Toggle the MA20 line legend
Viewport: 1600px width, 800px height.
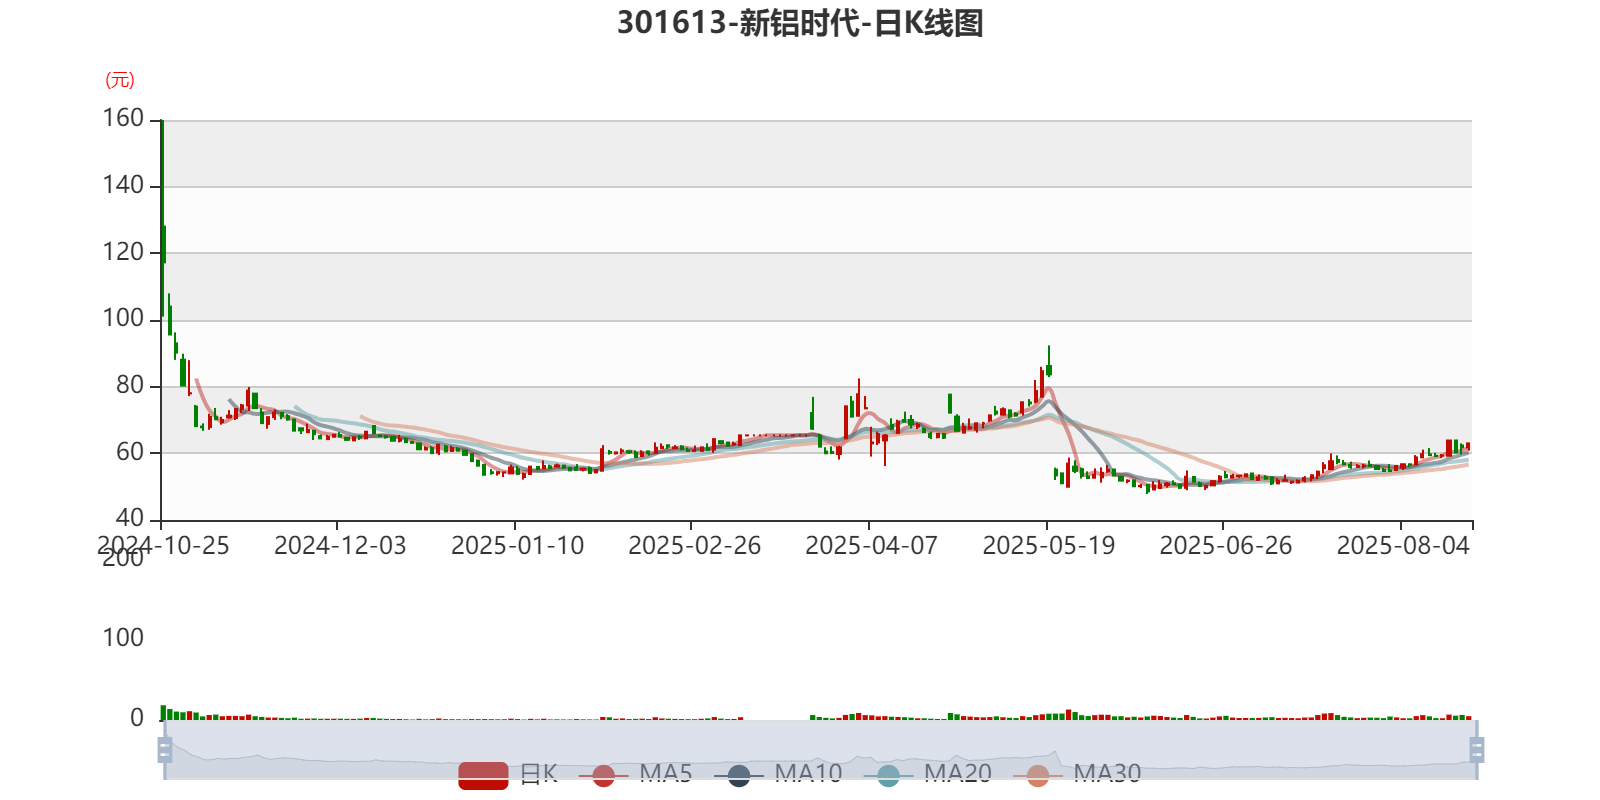[927, 774]
